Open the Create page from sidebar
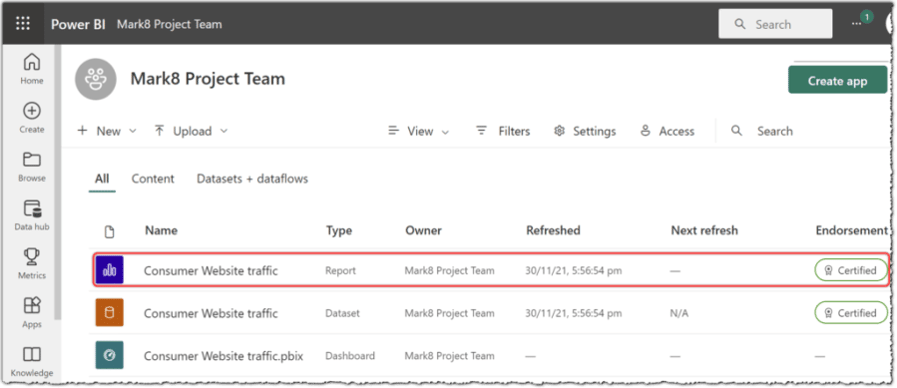Viewport: 897px width, 388px height. 31,118
